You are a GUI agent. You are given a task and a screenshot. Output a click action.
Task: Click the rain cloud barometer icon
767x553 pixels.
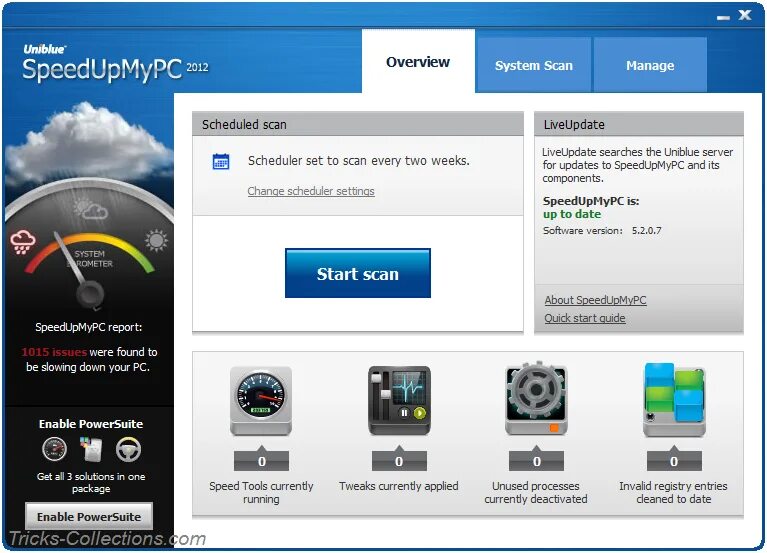coord(23,243)
